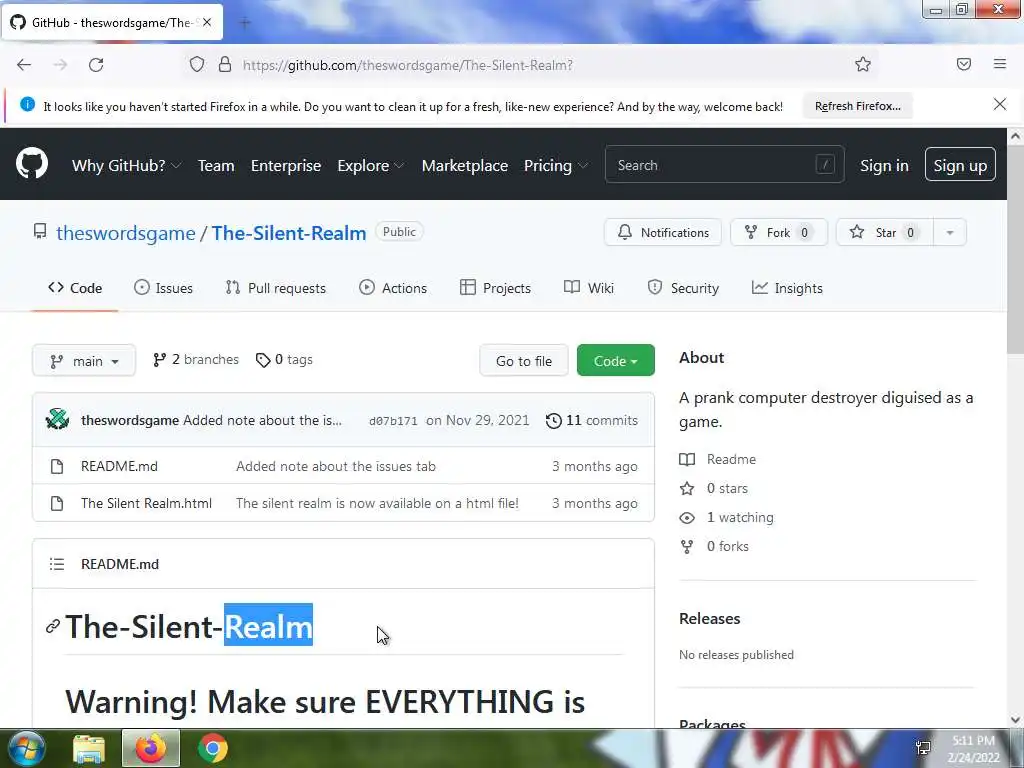
Task: Switch to the Issues tab
Action: (163, 288)
